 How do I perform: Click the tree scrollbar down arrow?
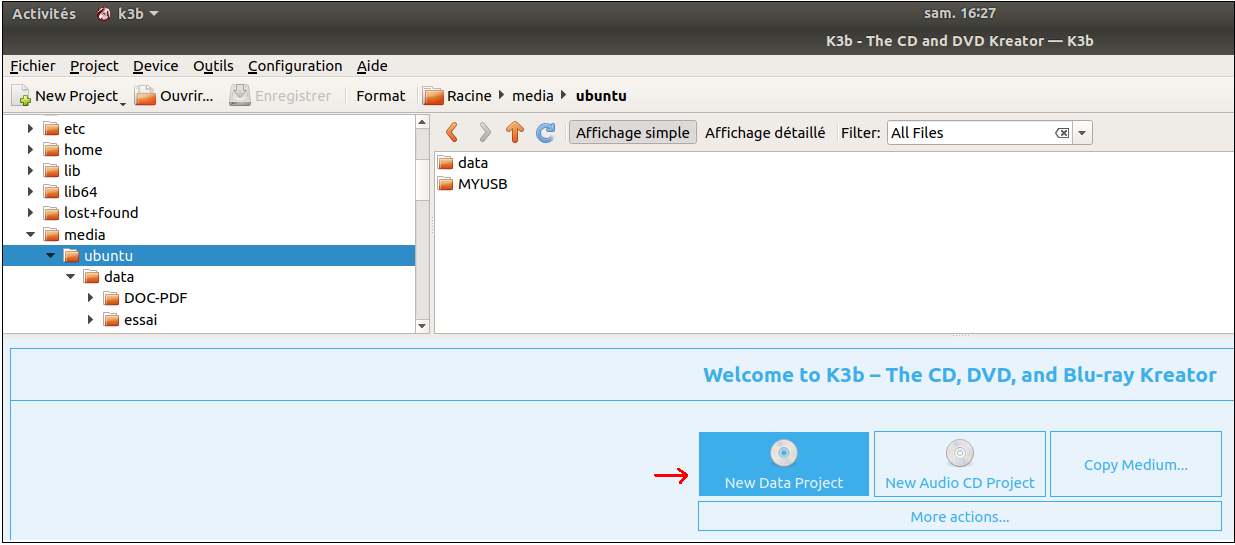pyautogui.click(x=422, y=325)
